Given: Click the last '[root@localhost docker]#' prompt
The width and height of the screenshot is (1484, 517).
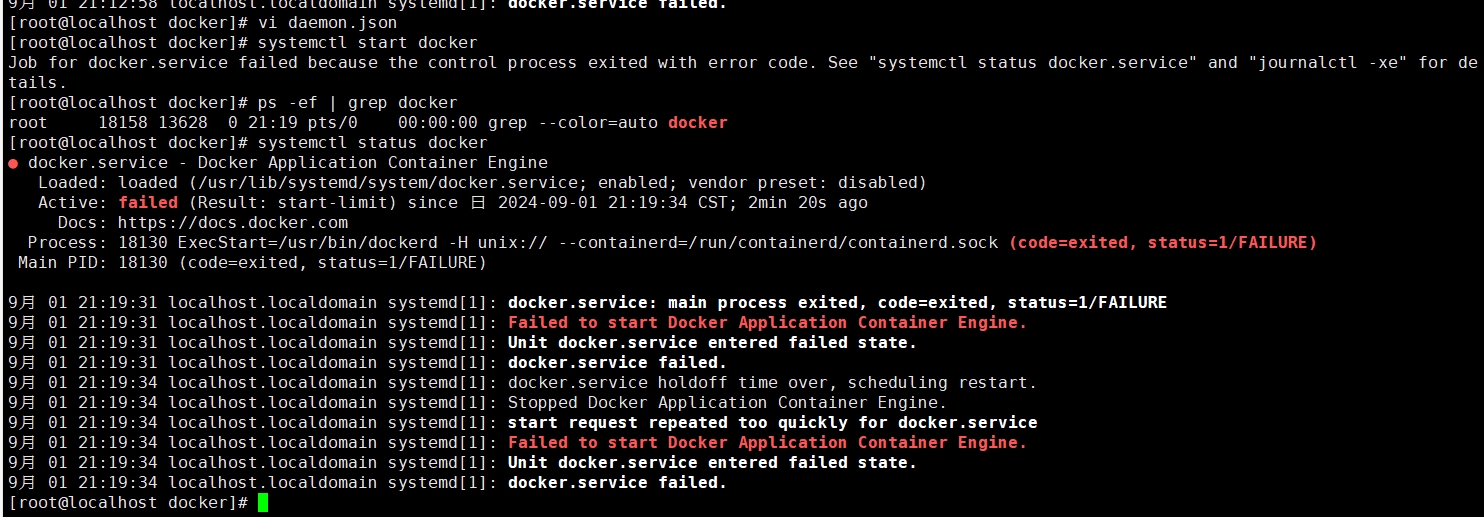Looking at the screenshot, I should click(128, 502).
